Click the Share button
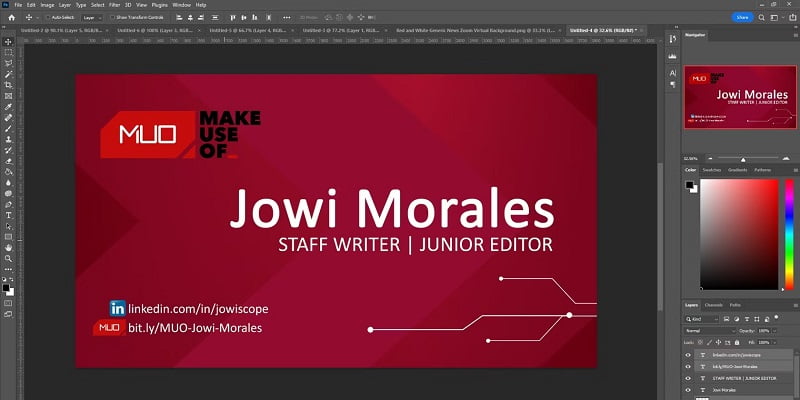 pos(742,17)
